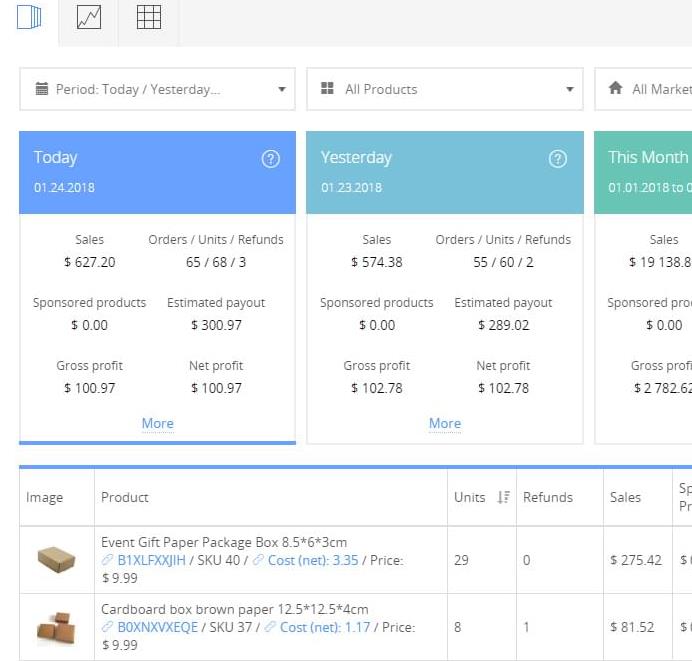Open the table grid view tab
This screenshot has height=661, width=692.
149,18
